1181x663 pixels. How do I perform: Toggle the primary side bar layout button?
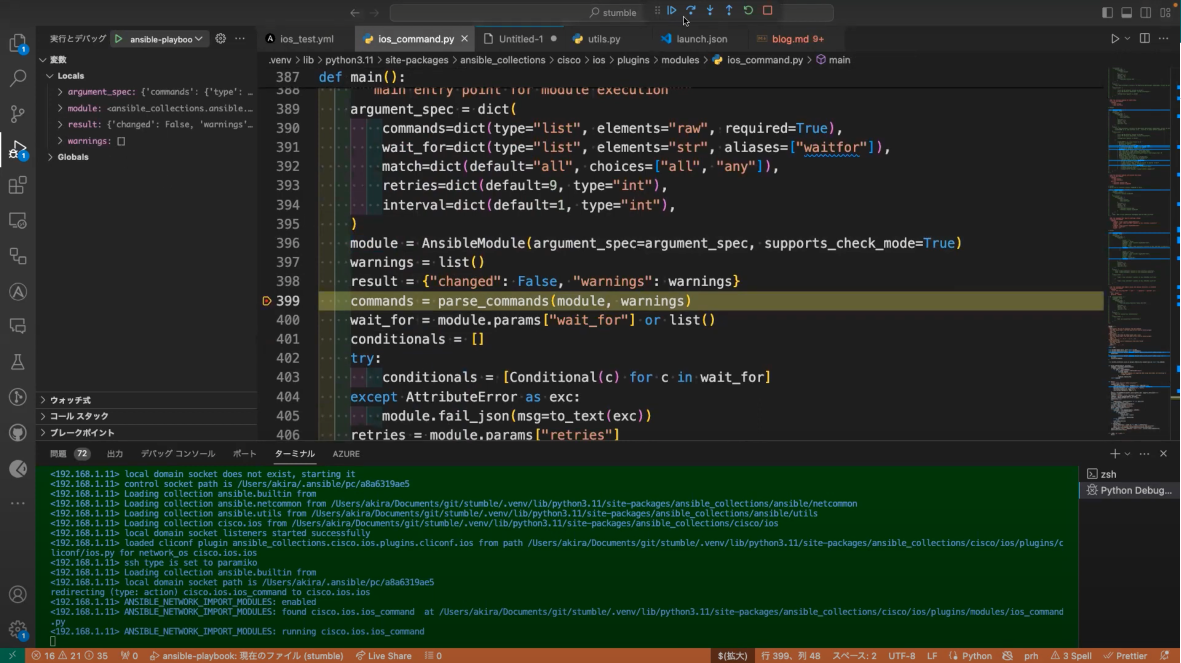point(1107,13)
